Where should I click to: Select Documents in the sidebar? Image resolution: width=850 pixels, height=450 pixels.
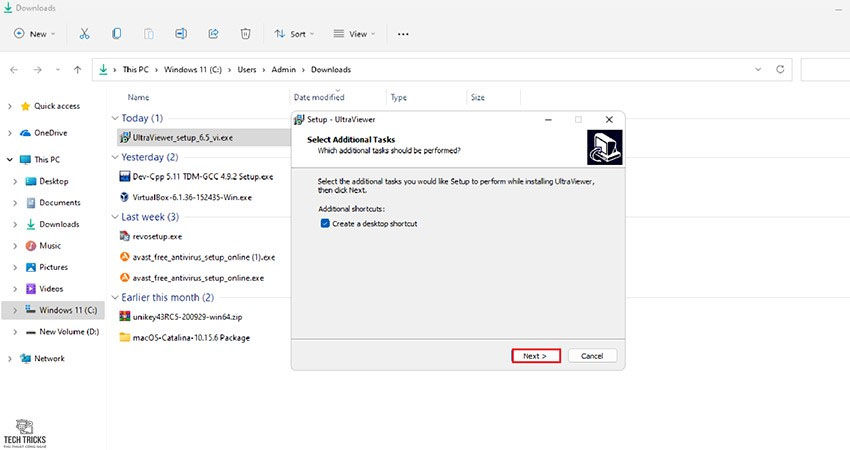point(60,203)
